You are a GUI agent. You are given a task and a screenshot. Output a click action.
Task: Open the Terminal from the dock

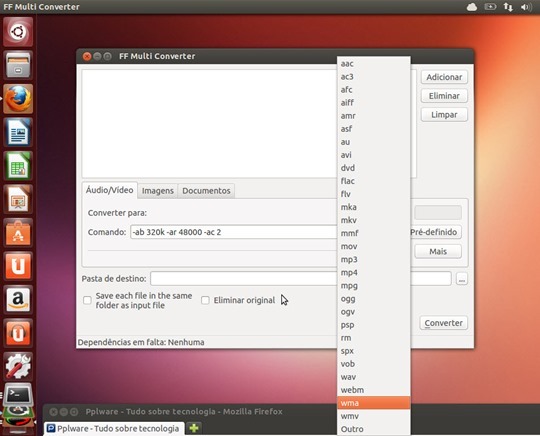point(18,394)
